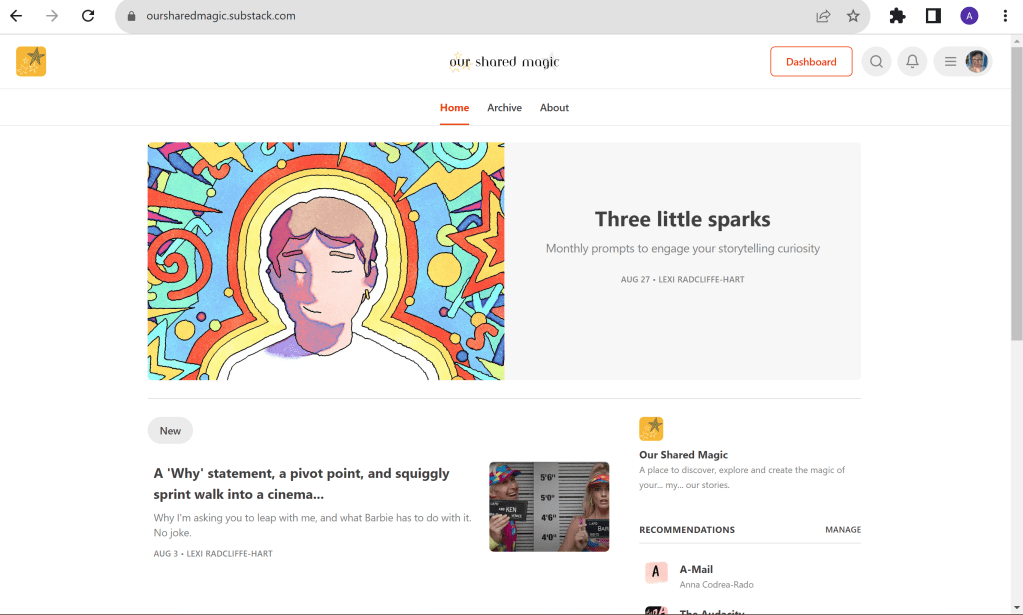Click the browser back arrow
This screenshot has height=615, width=1023.
[x=16, y=16]
